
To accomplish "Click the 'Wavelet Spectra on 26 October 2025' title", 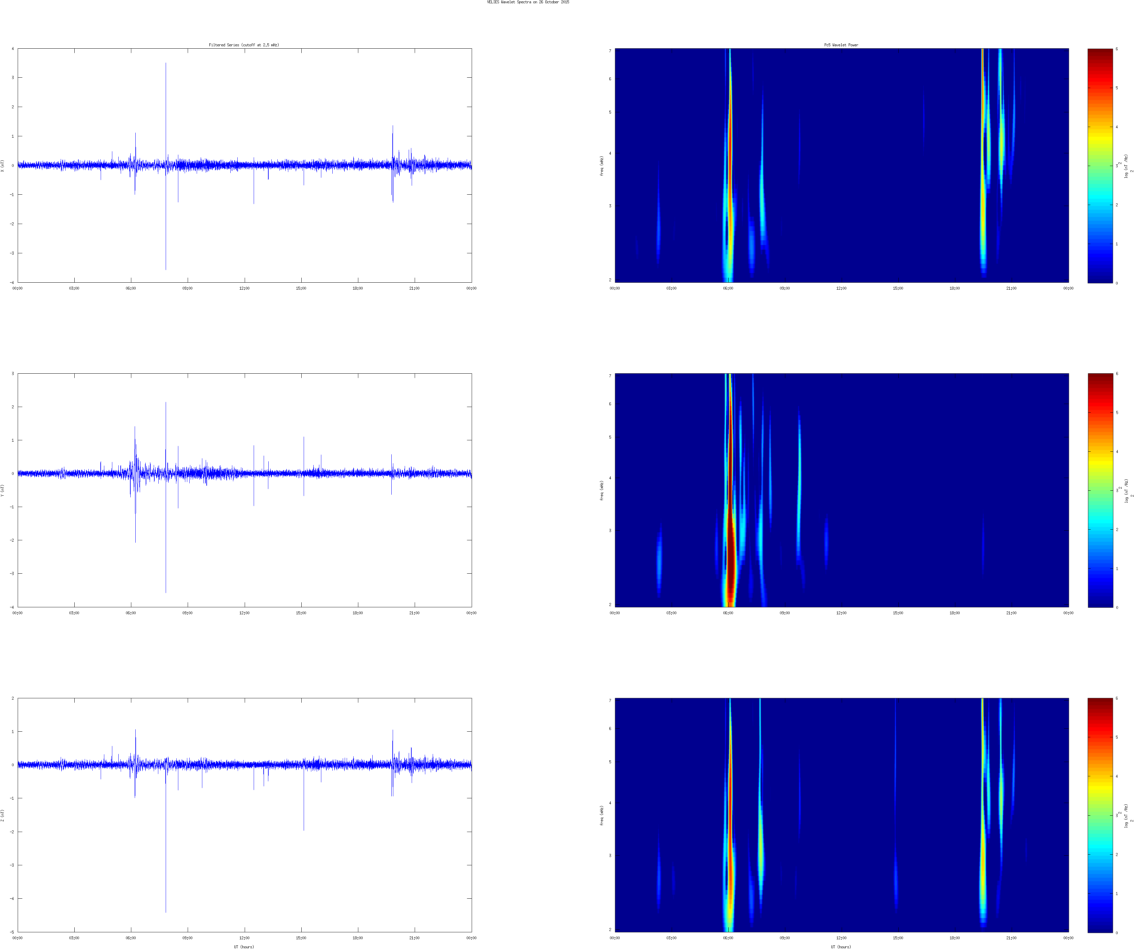I will [x=534, y=2].
